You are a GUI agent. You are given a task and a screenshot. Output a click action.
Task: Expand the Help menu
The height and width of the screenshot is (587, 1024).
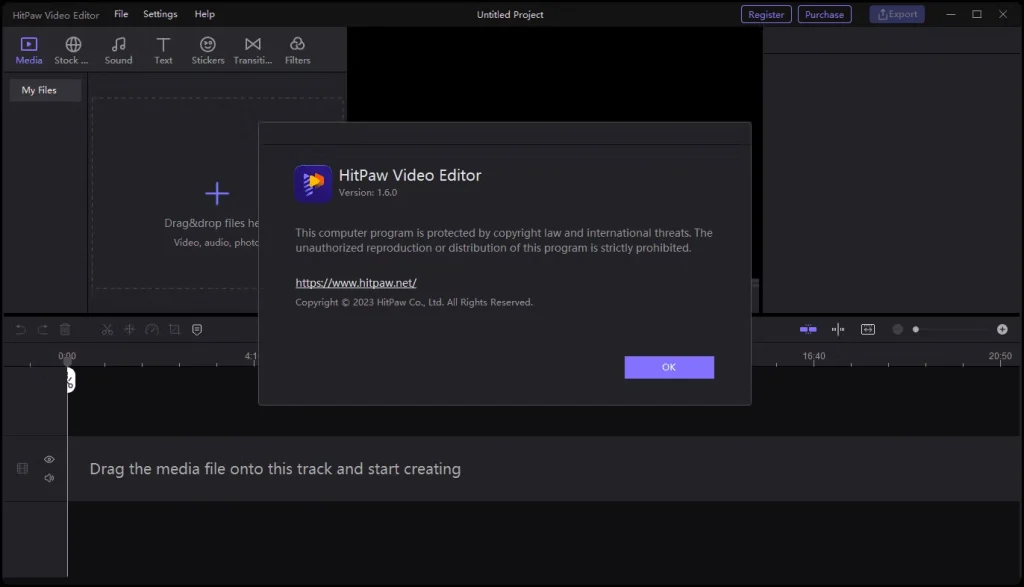pos(204,14)
